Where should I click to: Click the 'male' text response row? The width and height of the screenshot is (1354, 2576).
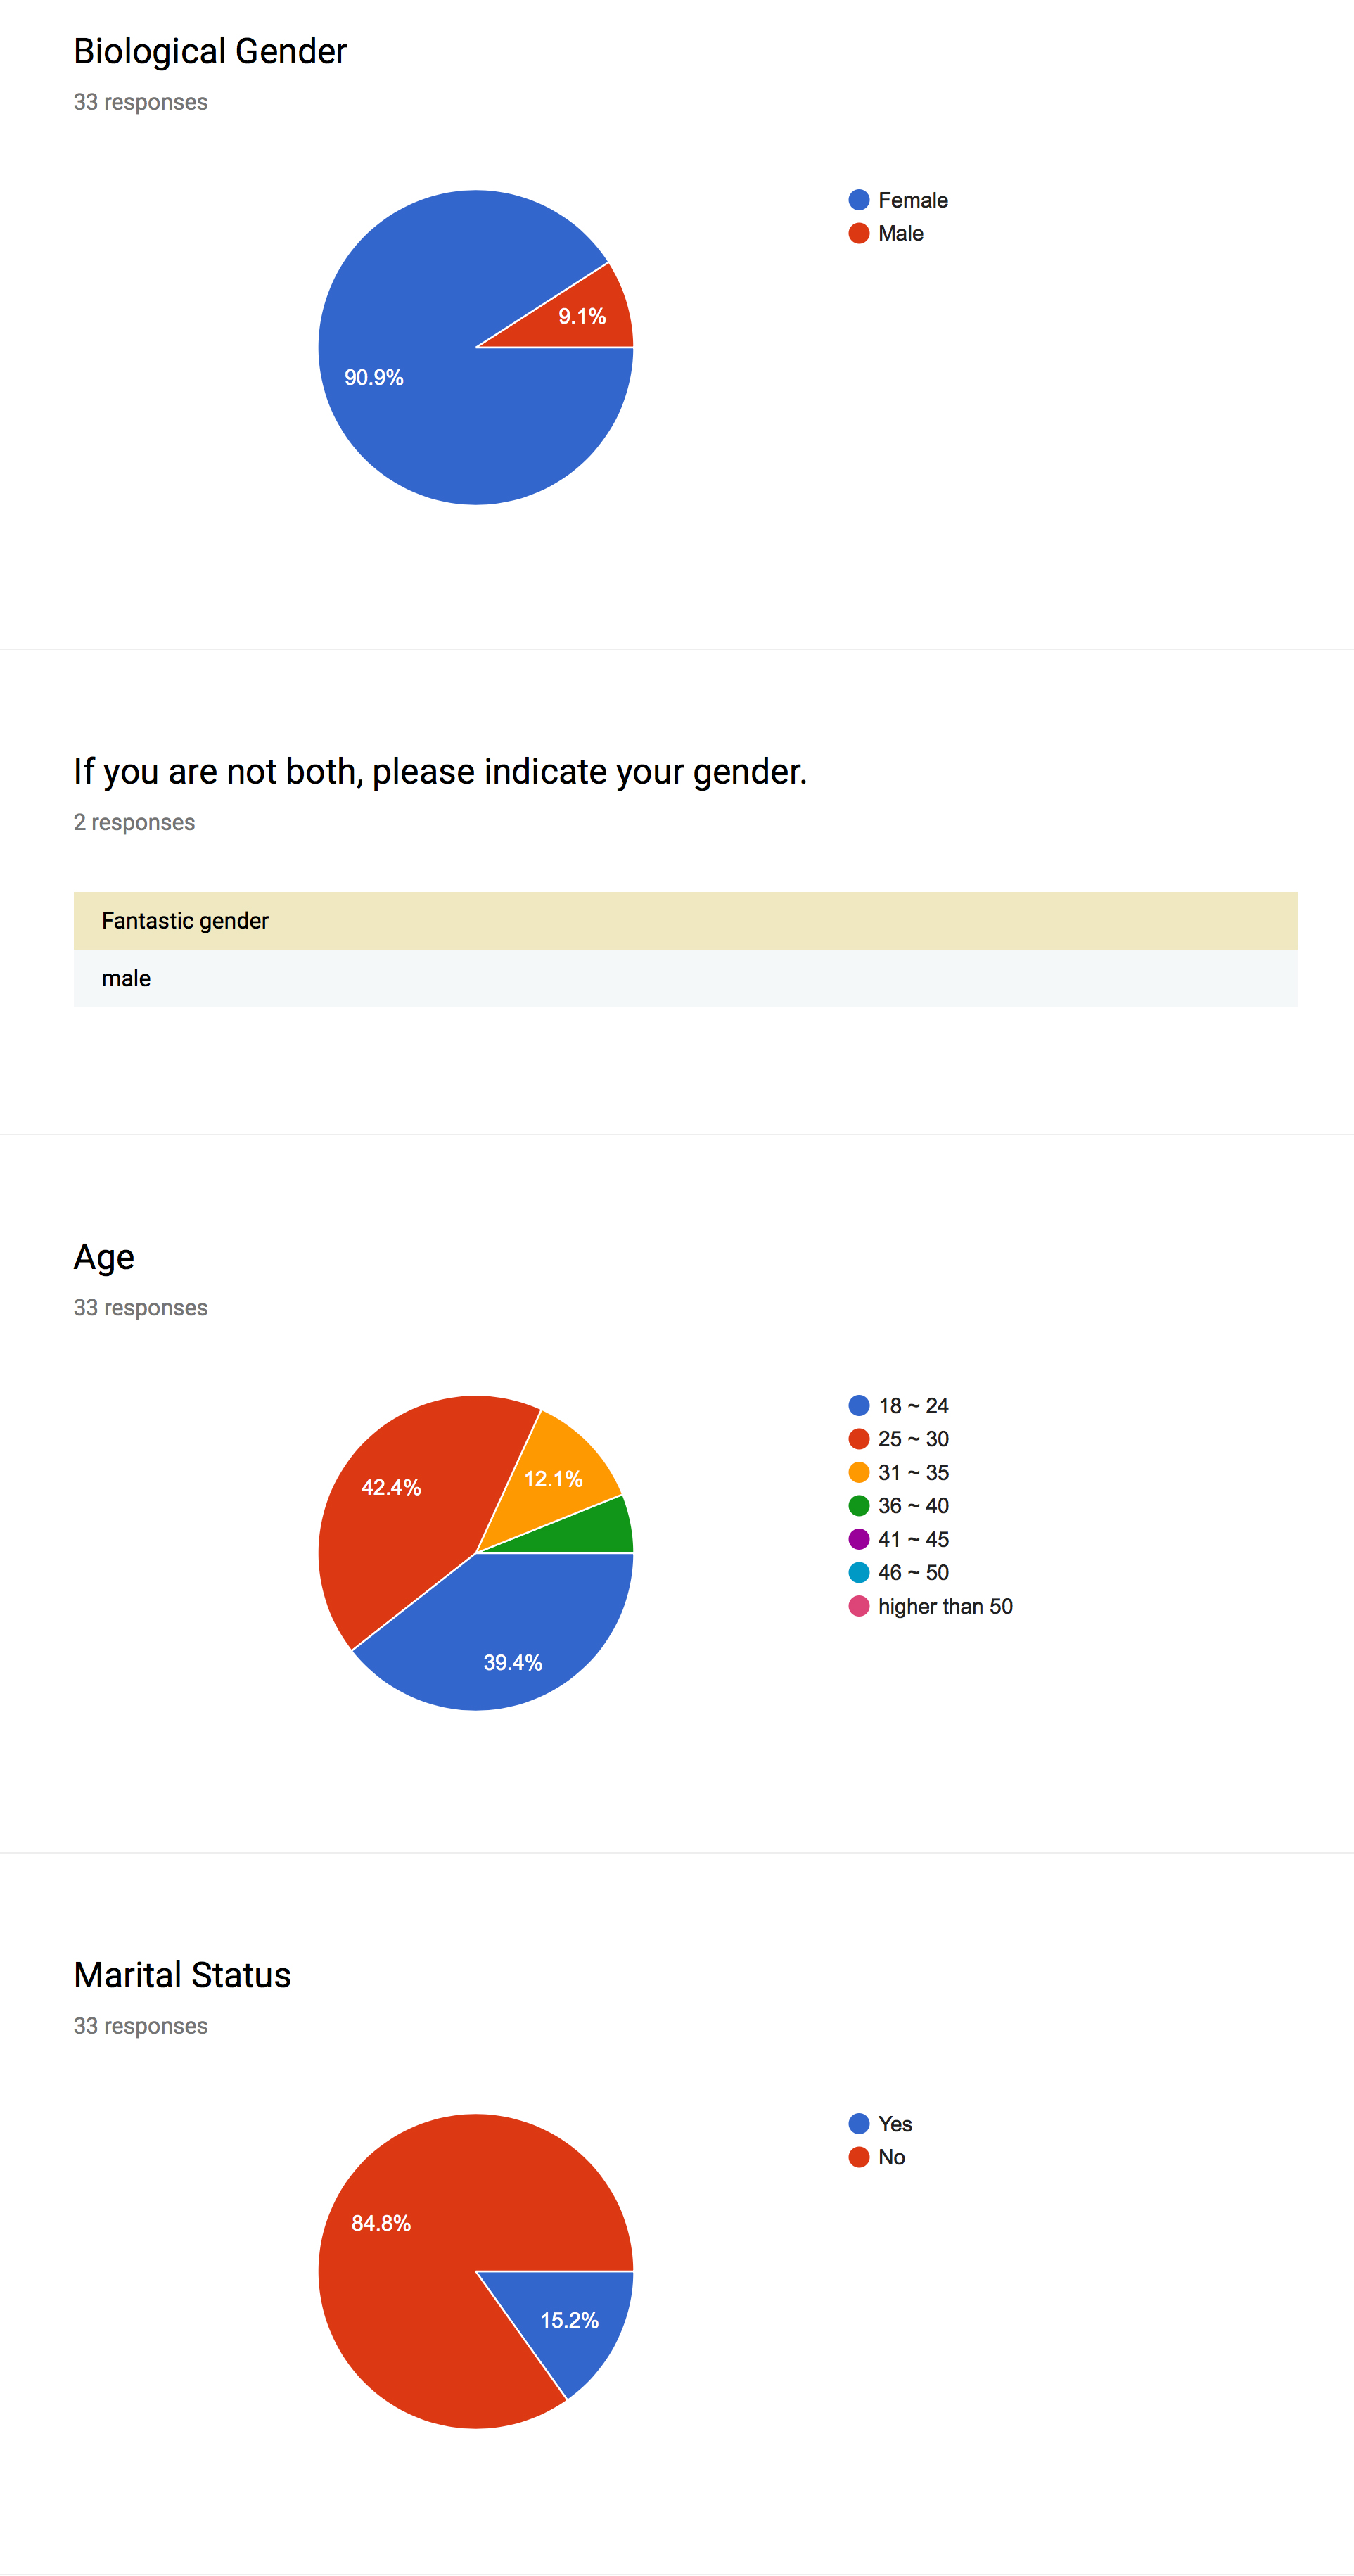point(685,978)
